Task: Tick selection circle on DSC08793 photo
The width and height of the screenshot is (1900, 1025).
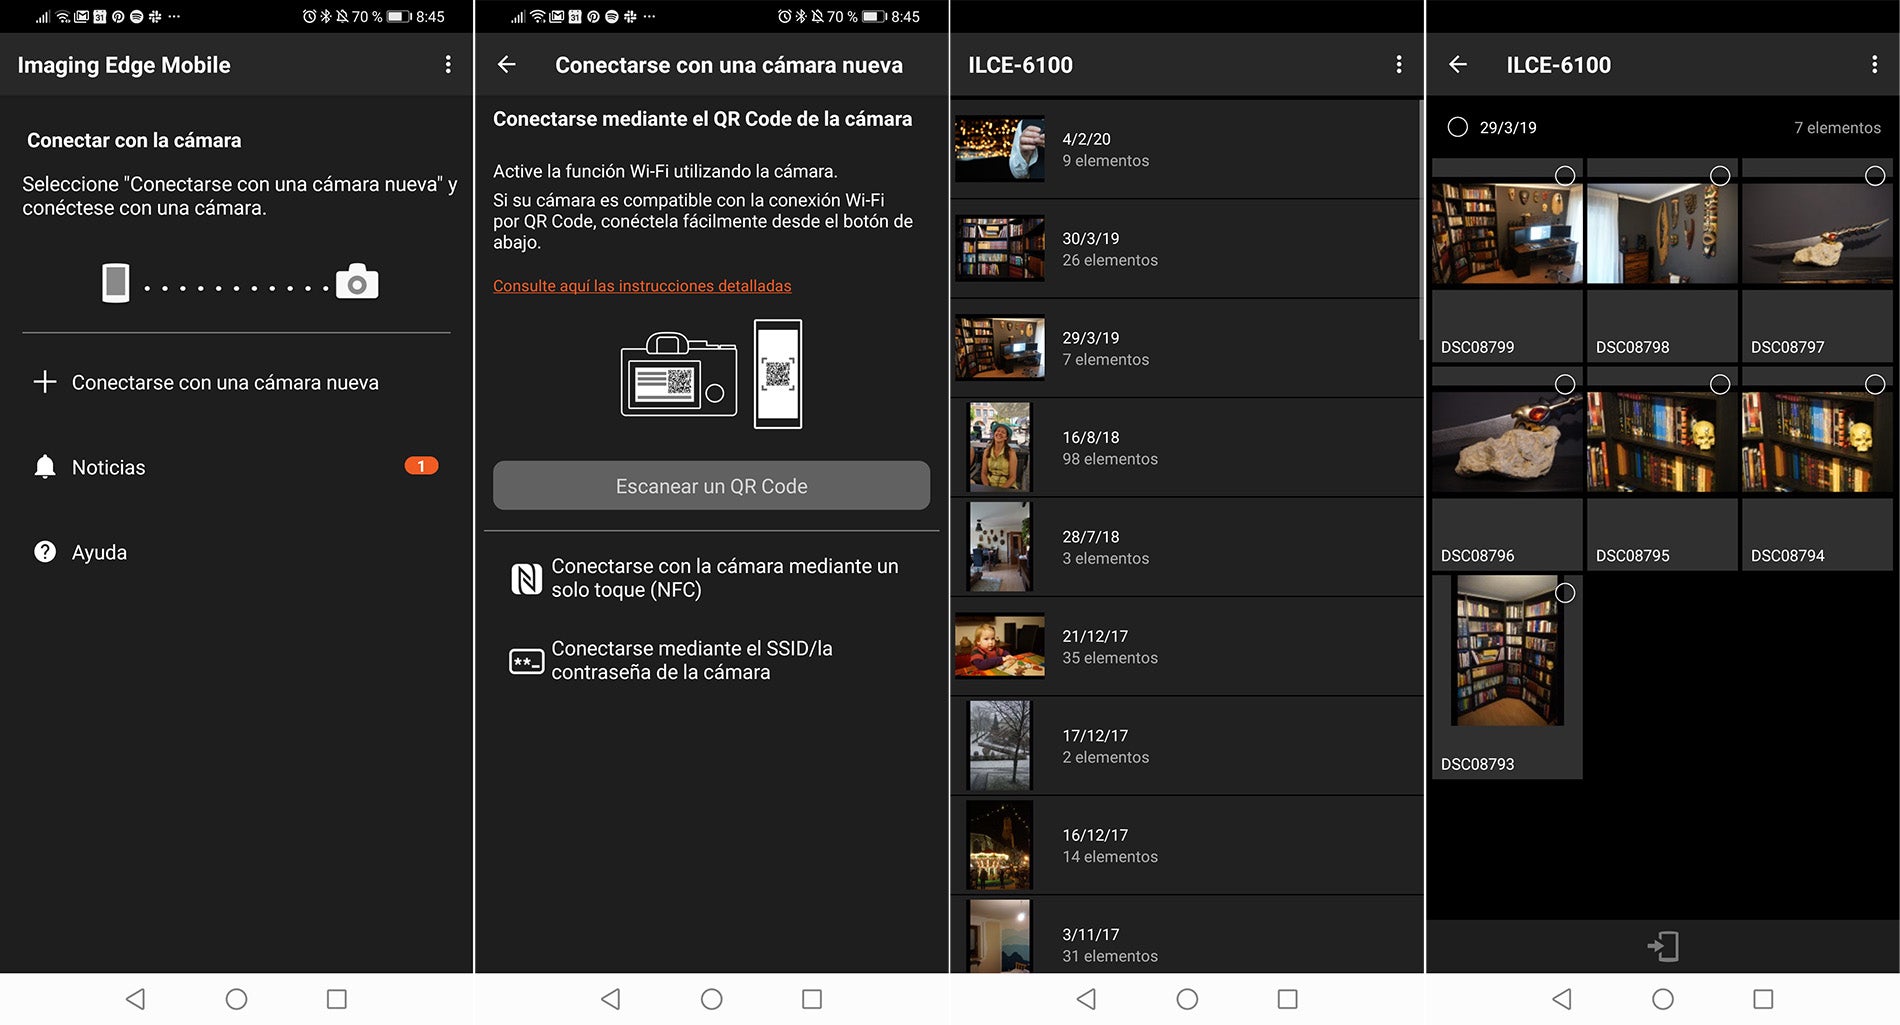Action: click(1565, 593)
